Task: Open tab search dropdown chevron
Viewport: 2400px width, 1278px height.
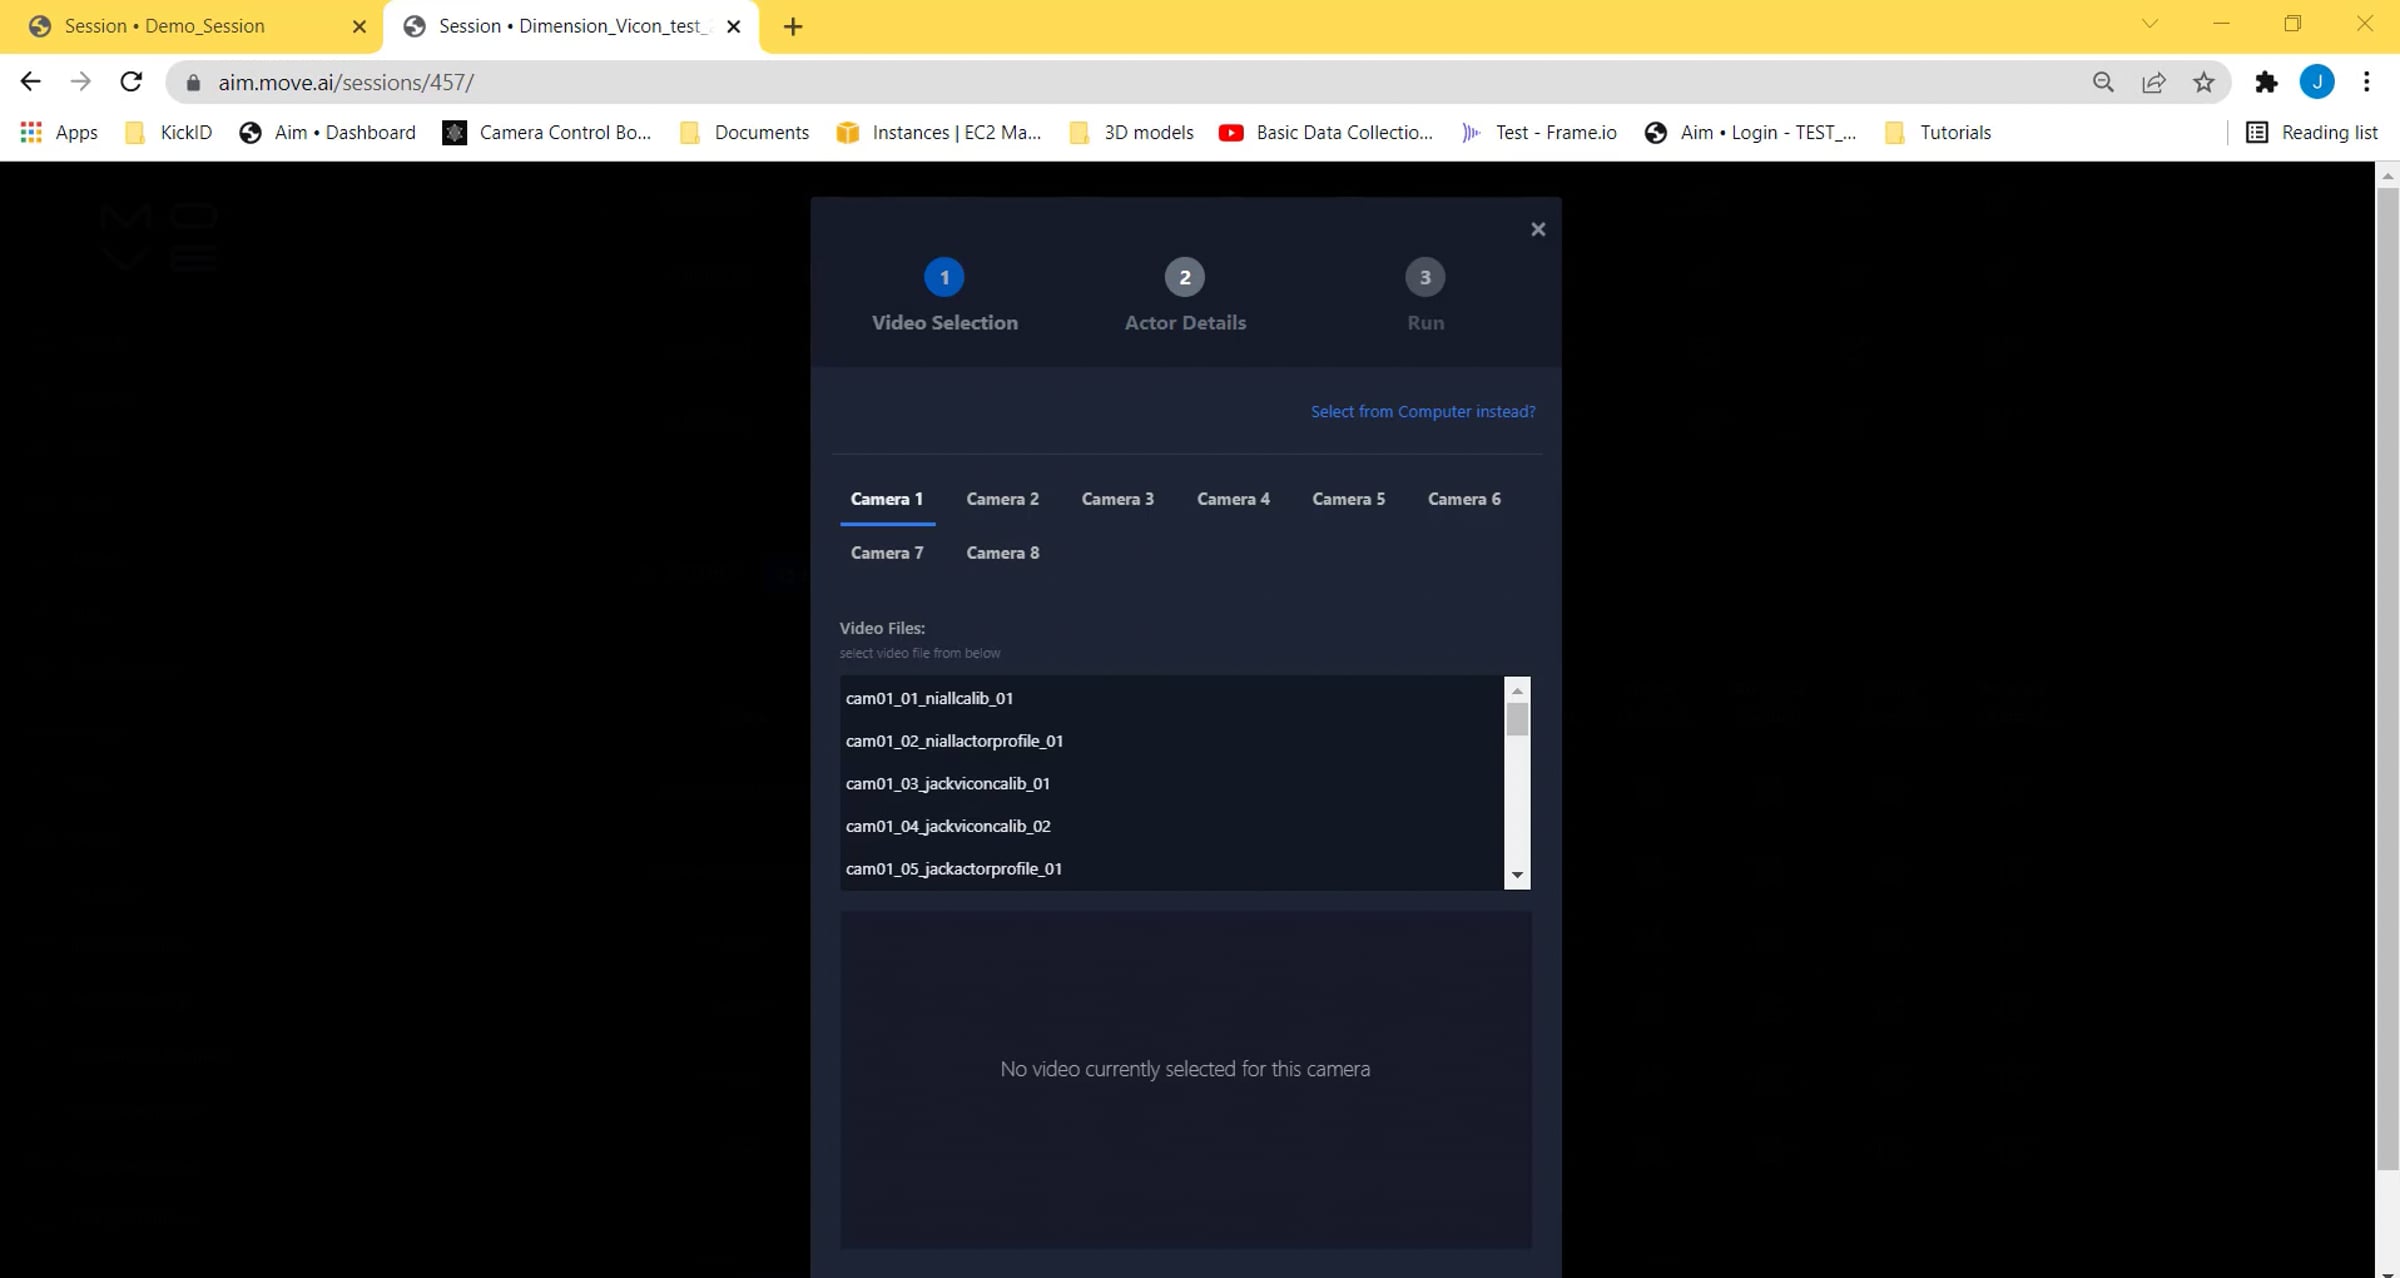Action: (x=2149, y=24)
